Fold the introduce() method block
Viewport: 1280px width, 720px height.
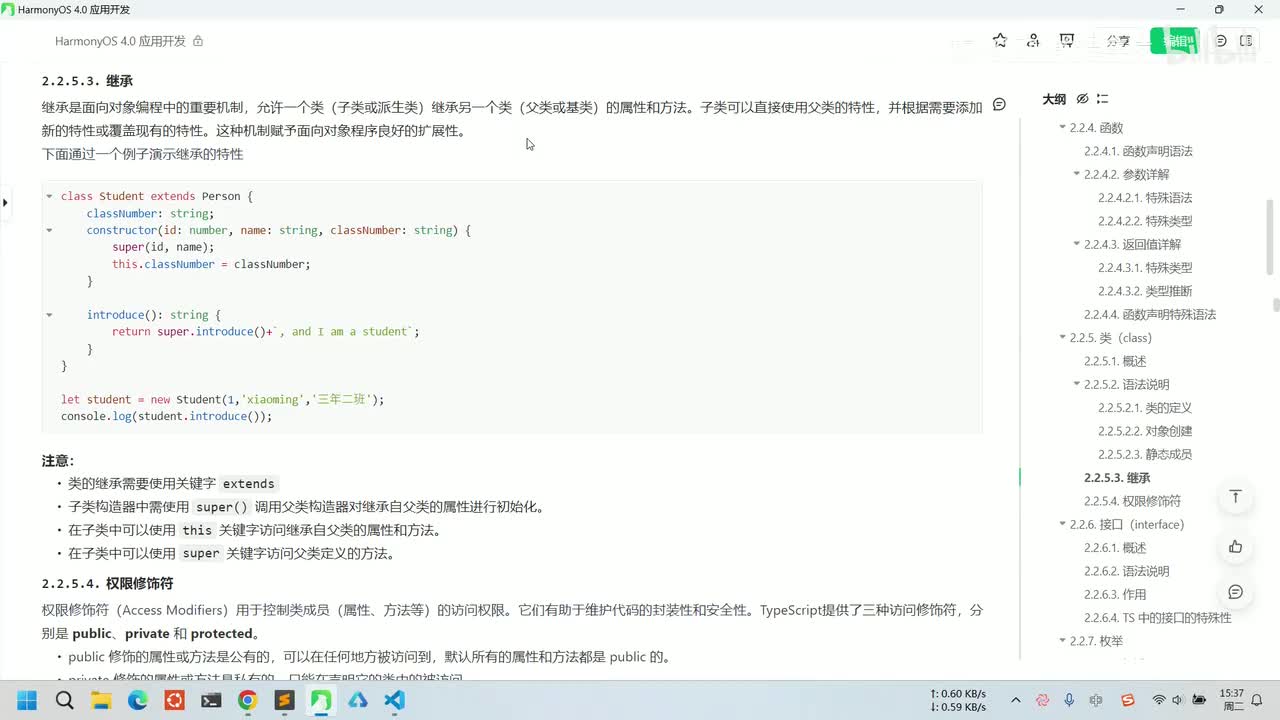(x=49, y=315)
